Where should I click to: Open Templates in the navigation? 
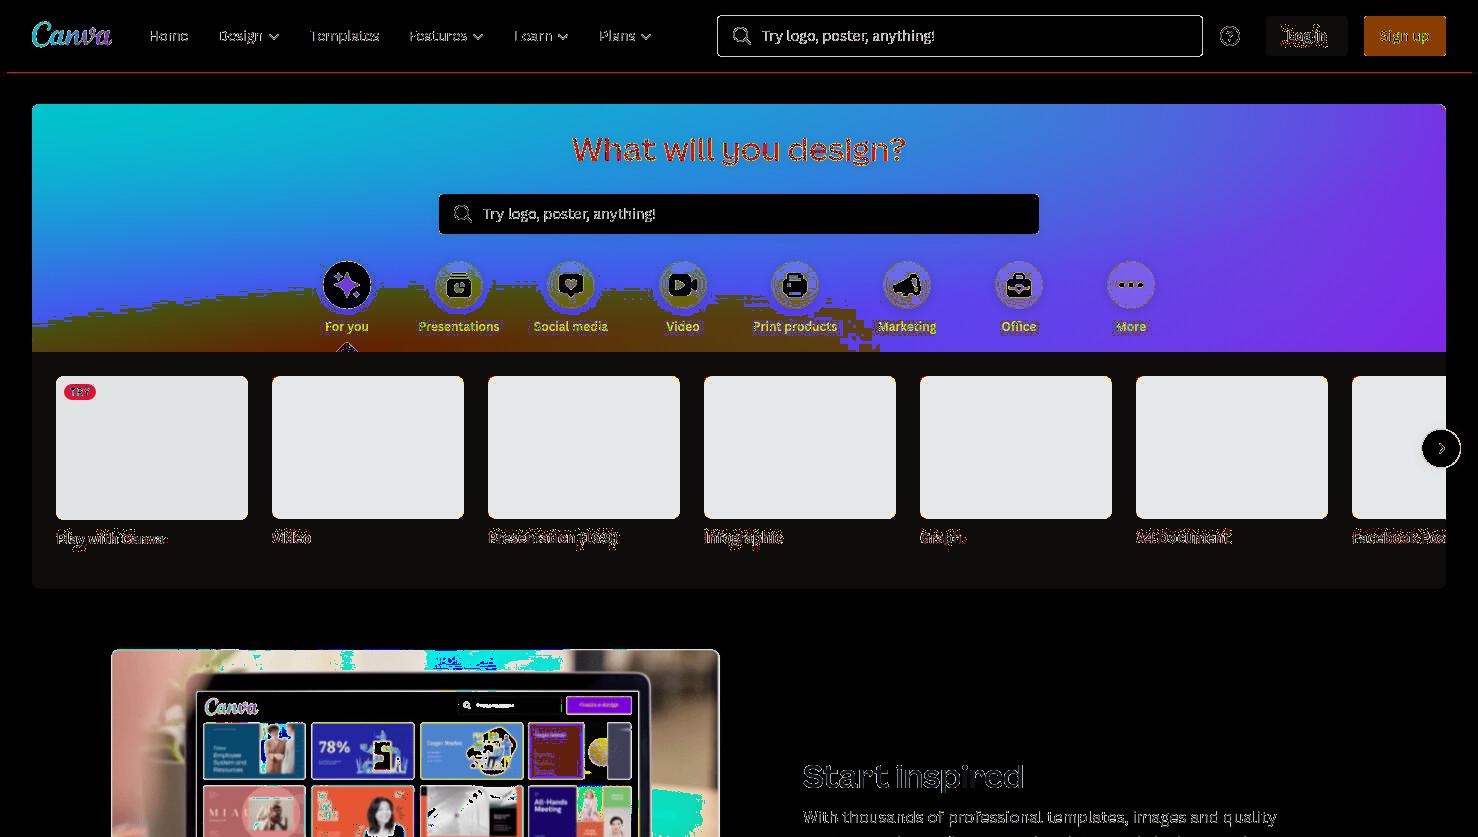tap(344, 36)
